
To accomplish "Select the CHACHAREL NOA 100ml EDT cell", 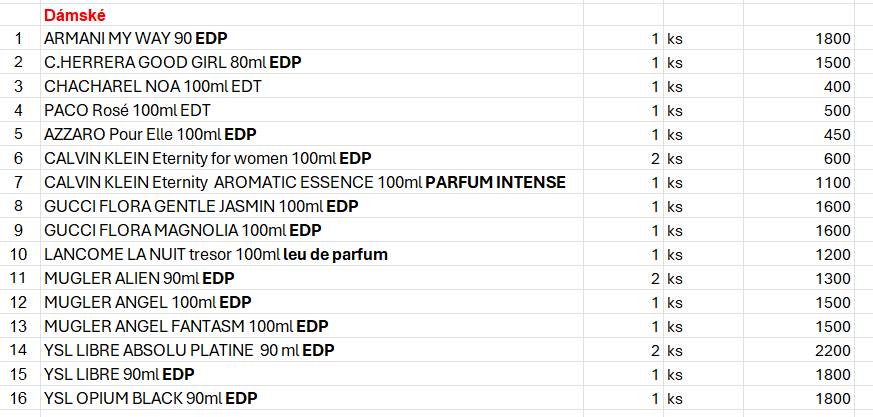I will (312, 86).
